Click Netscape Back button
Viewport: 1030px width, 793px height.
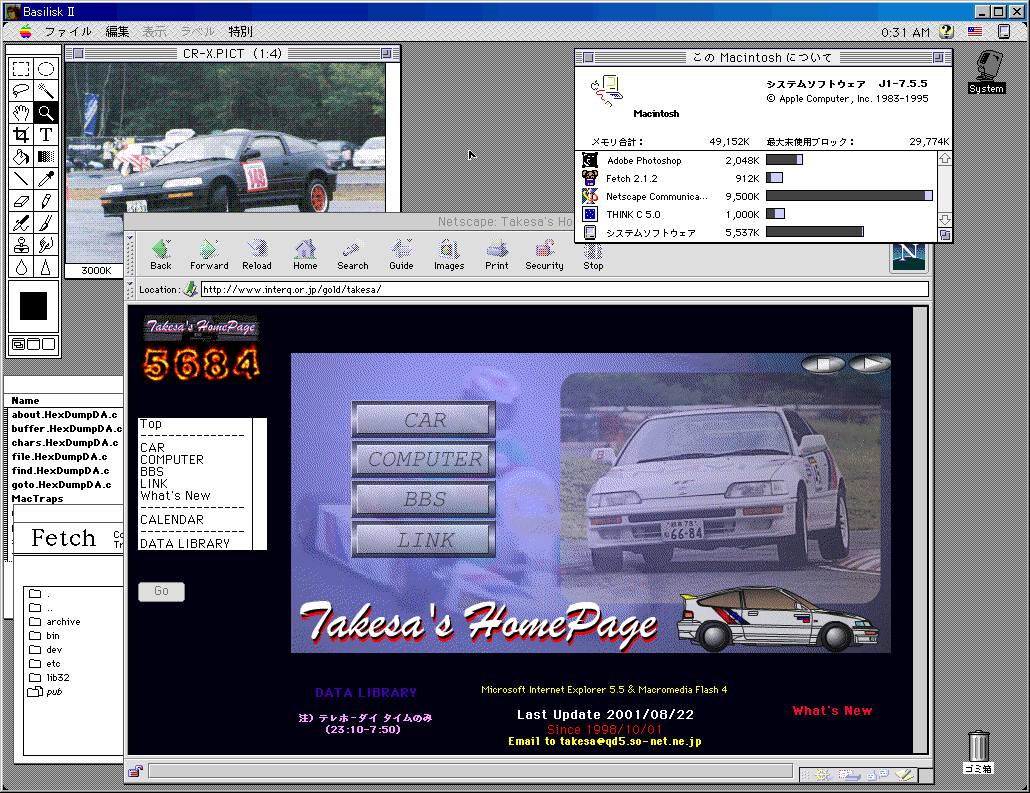161,255
